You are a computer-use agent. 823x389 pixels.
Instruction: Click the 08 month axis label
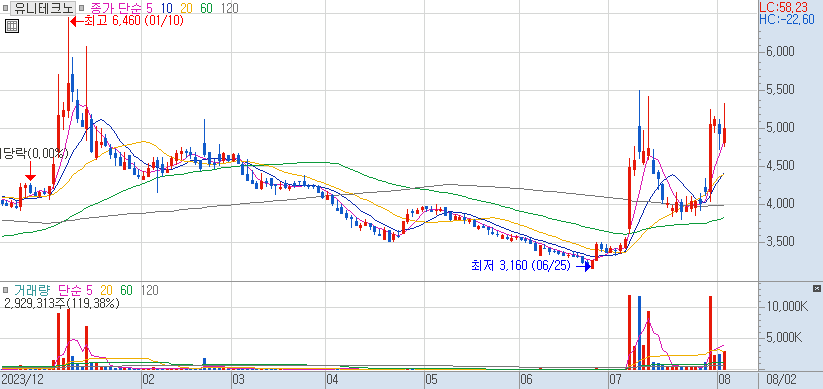coord(724,380)
